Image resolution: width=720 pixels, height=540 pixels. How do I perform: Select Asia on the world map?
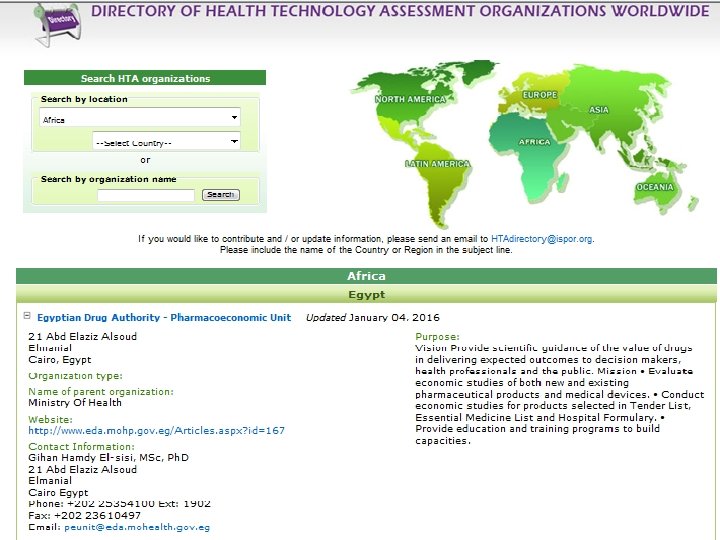[x=599, y=110]
